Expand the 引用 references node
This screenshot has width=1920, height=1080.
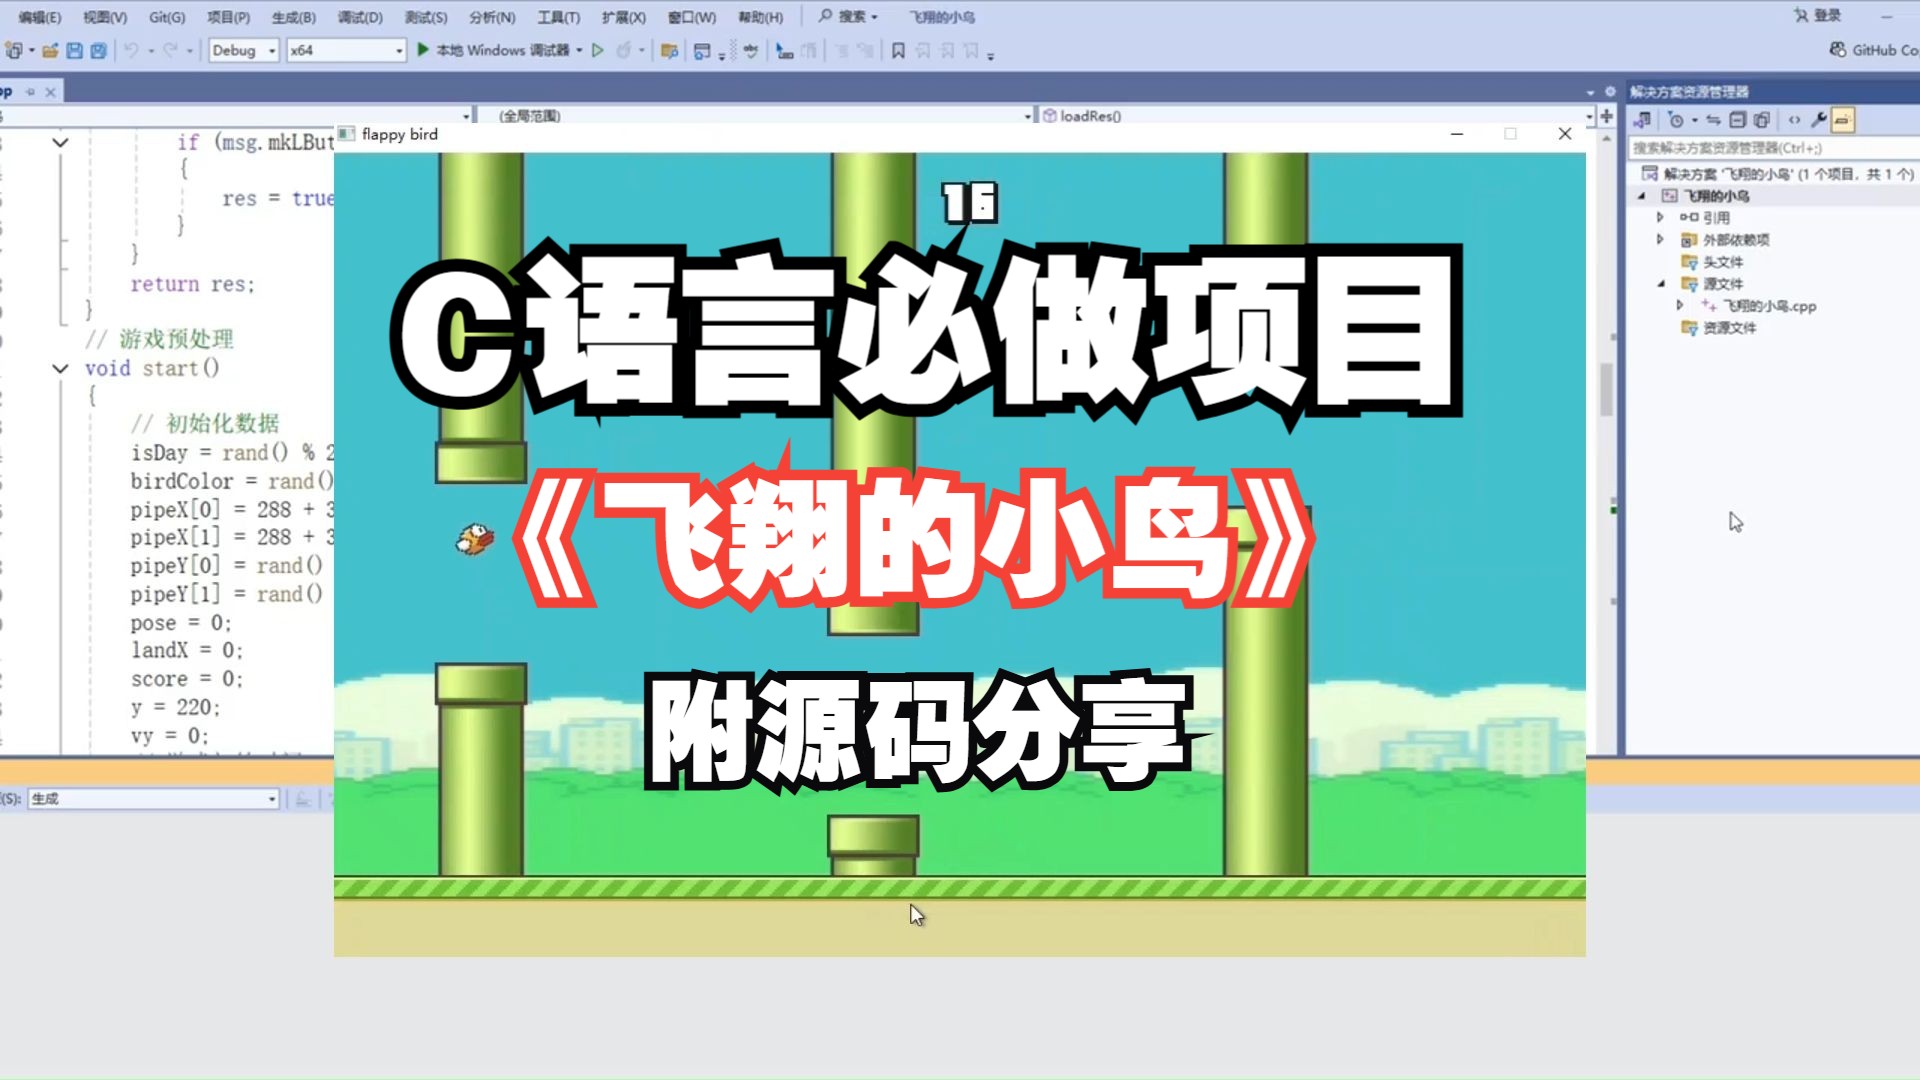1660,218
